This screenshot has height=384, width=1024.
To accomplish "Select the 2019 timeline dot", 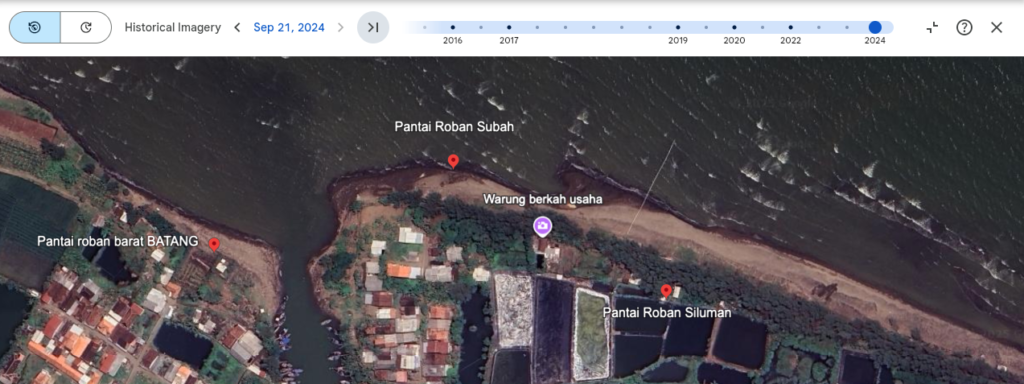I will coord(678,27).
